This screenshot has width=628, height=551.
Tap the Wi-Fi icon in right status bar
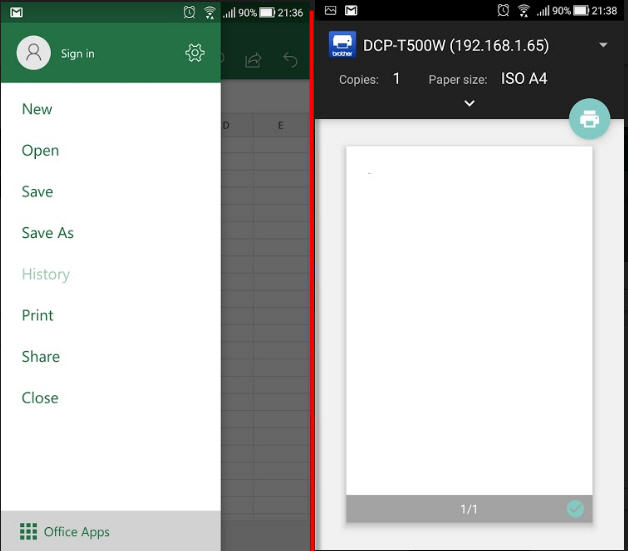click(x=523, y=10)
